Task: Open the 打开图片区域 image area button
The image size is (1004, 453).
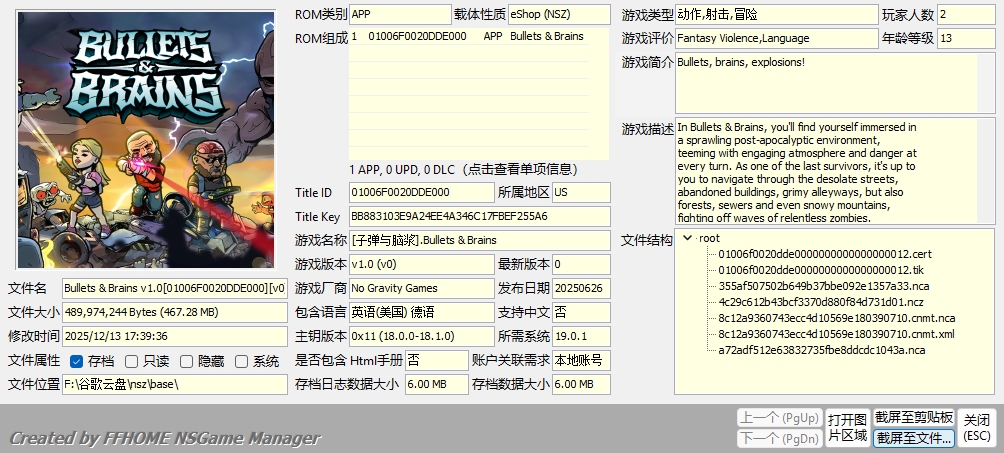Action: coord(847,427)
